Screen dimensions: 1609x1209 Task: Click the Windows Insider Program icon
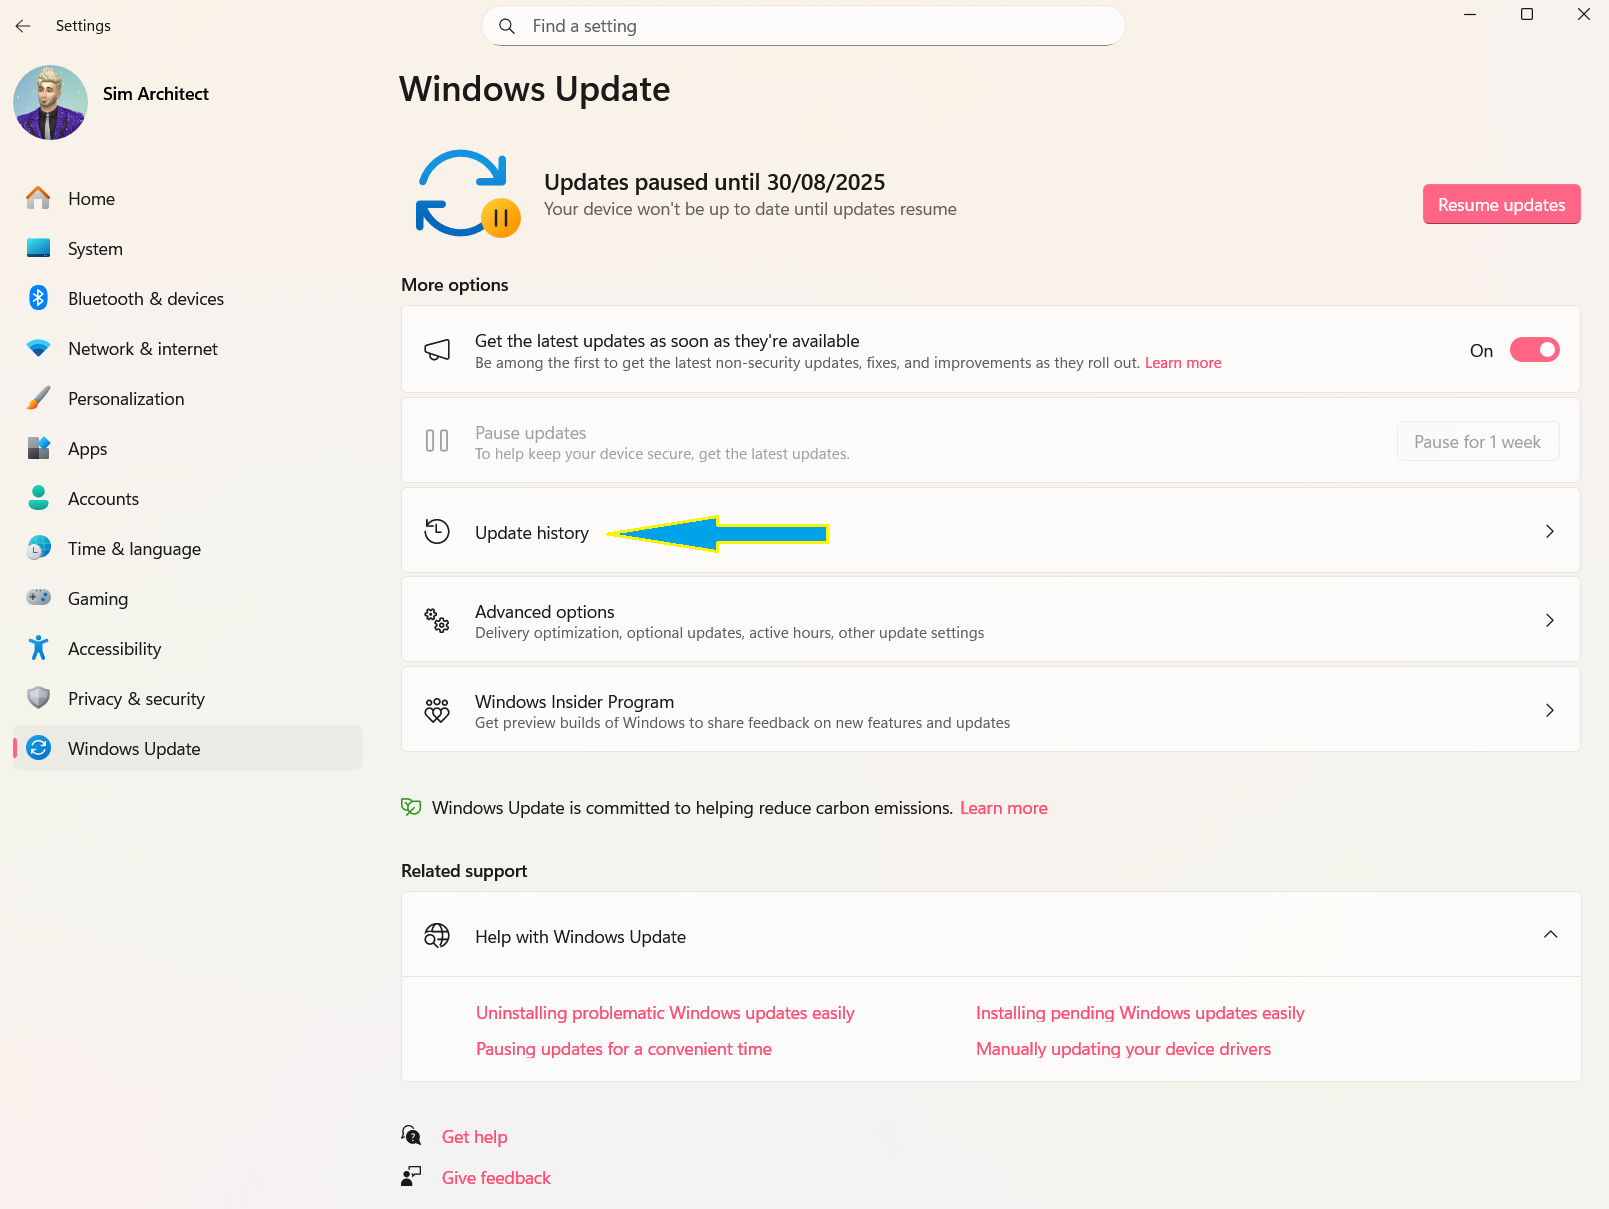click(x=437, y=710)
